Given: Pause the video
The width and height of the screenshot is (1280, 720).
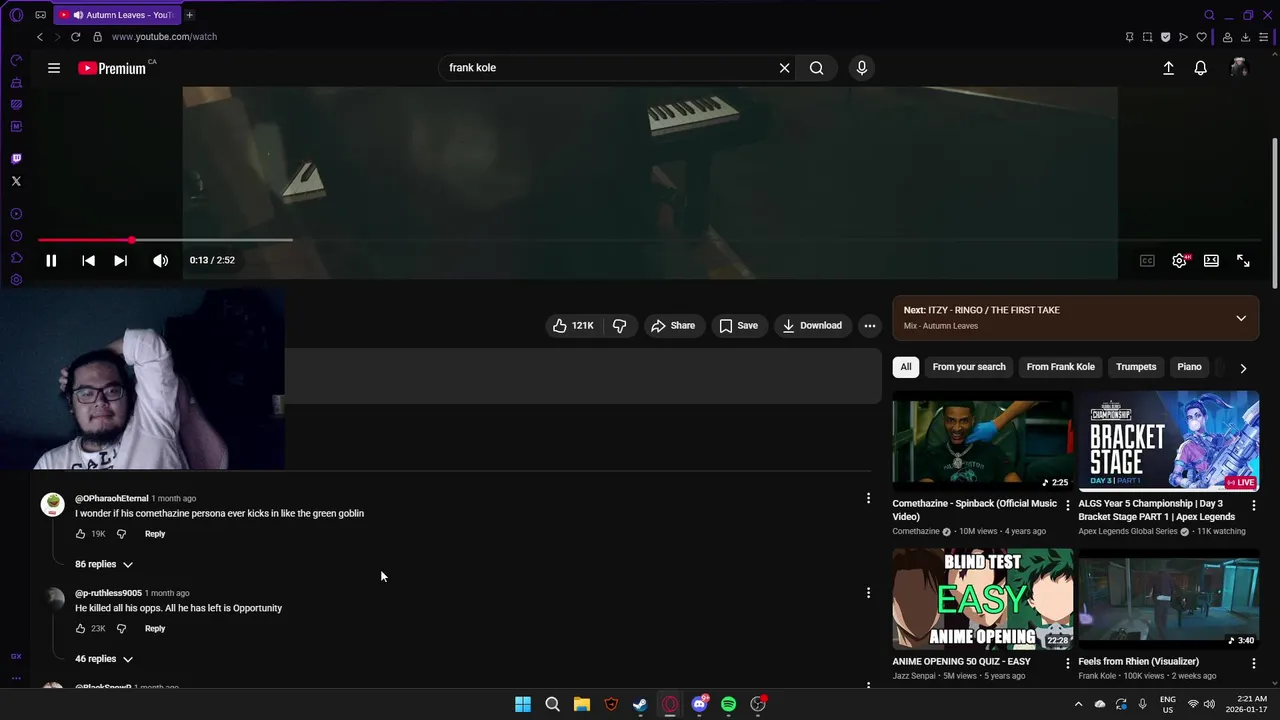Looking at the screenshot, I should click(51, 260).
